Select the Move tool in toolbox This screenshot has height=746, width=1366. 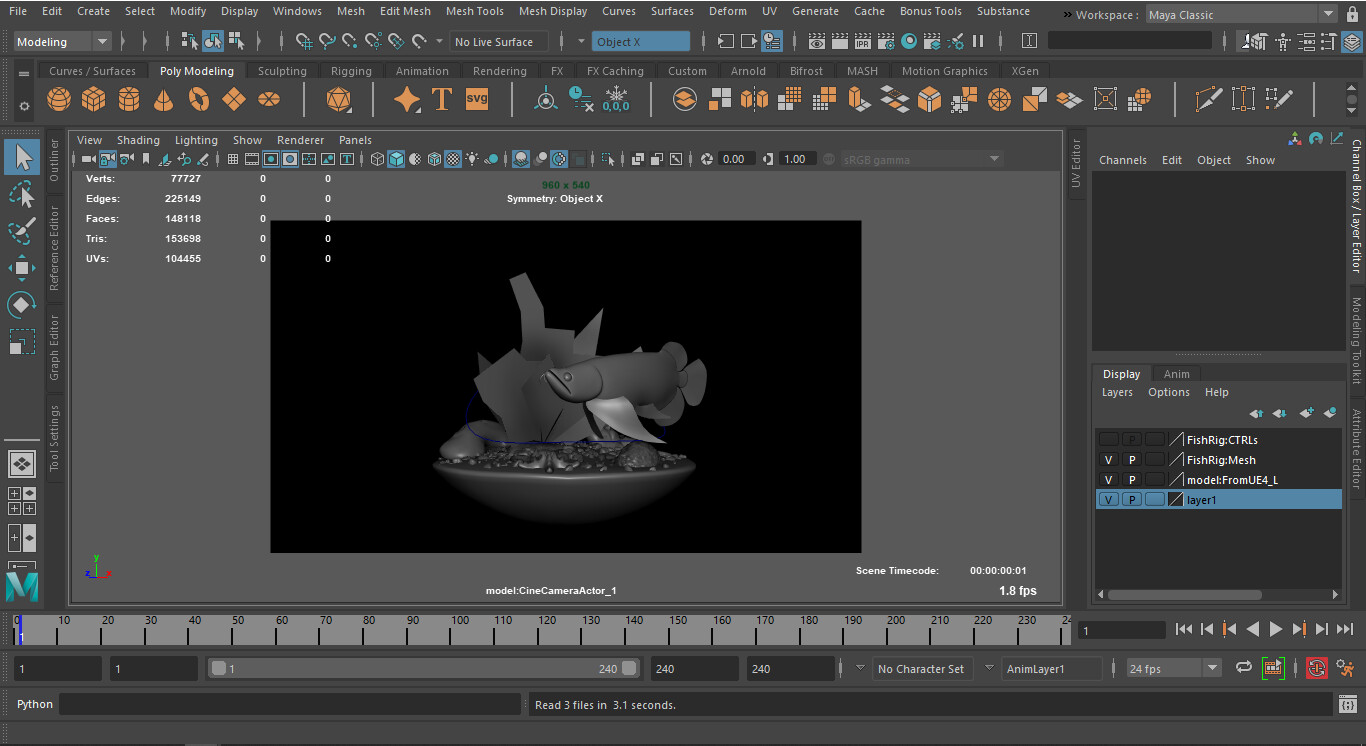tap(22, 267)
